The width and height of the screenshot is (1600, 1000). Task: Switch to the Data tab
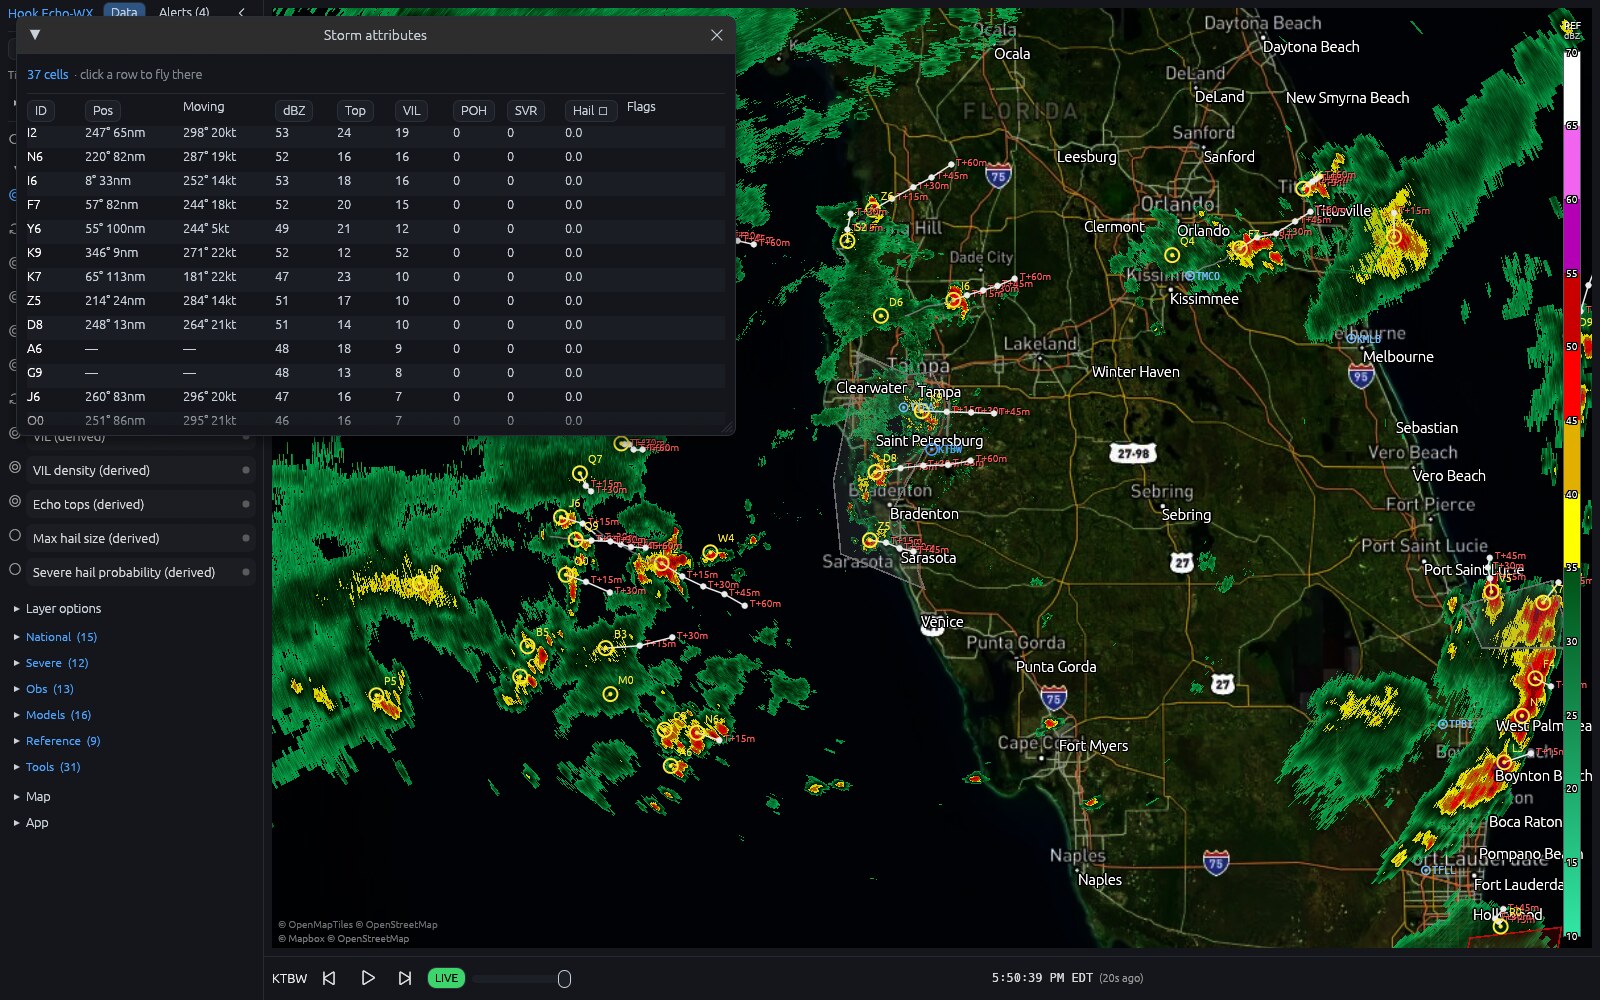point(125,12)
